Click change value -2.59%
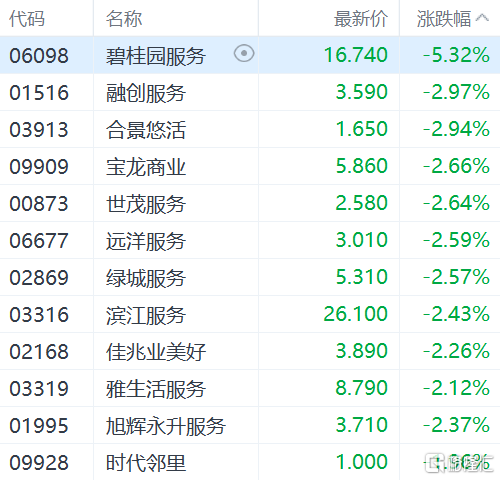Image resolution: width=500 pixels, height=480 pixels. click(456, 240)
